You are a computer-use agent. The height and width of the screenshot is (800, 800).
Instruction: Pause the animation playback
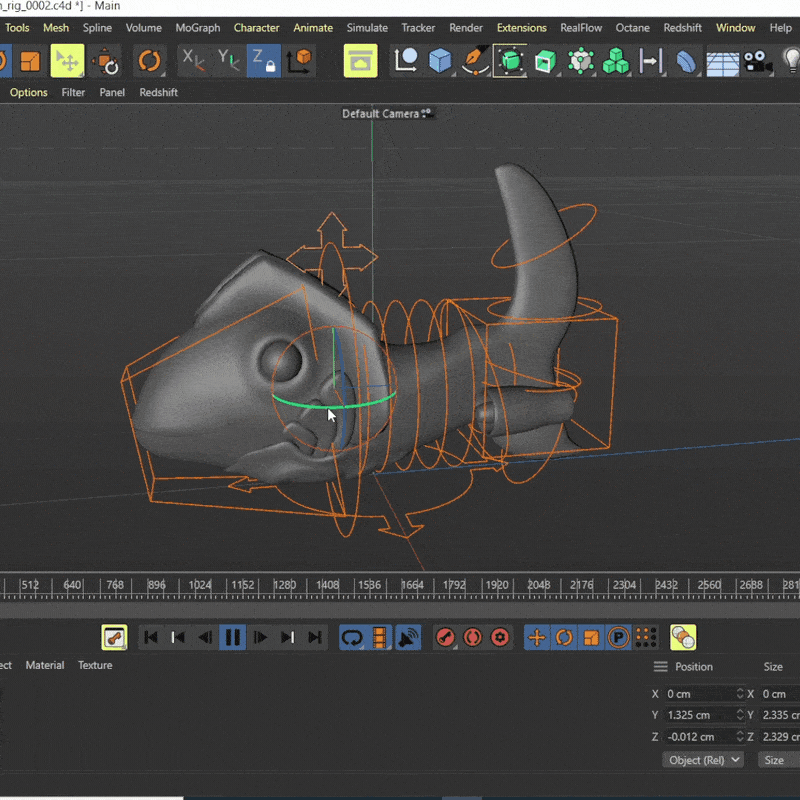[232, 637]
